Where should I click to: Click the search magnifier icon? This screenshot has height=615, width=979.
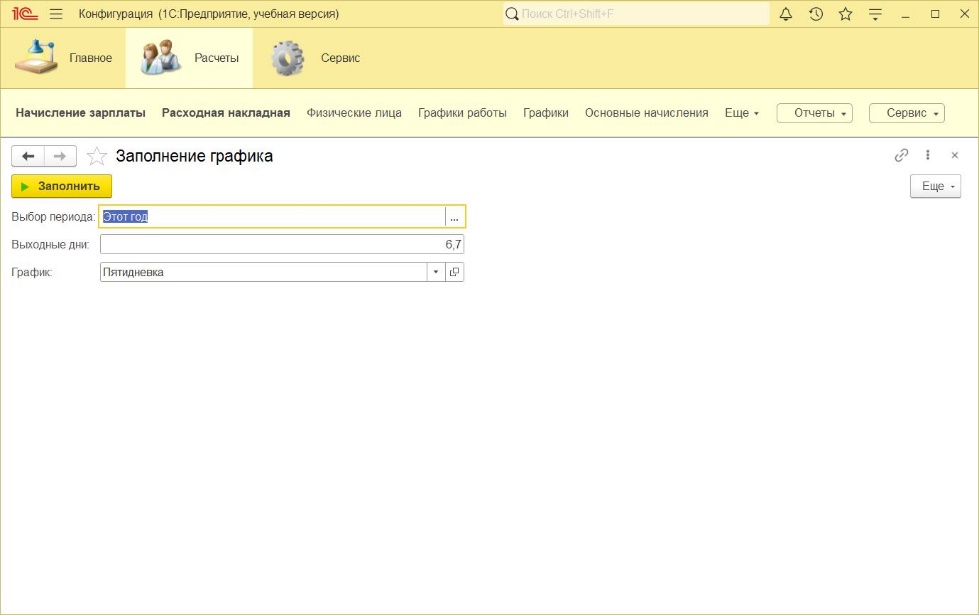click(x=511, y=14)
